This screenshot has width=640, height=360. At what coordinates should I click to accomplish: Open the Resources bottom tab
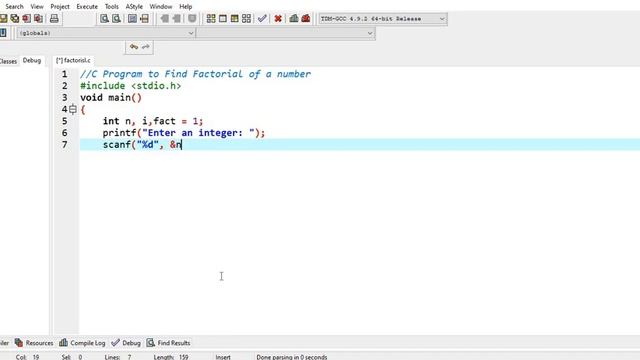click(x=34, y=343)
